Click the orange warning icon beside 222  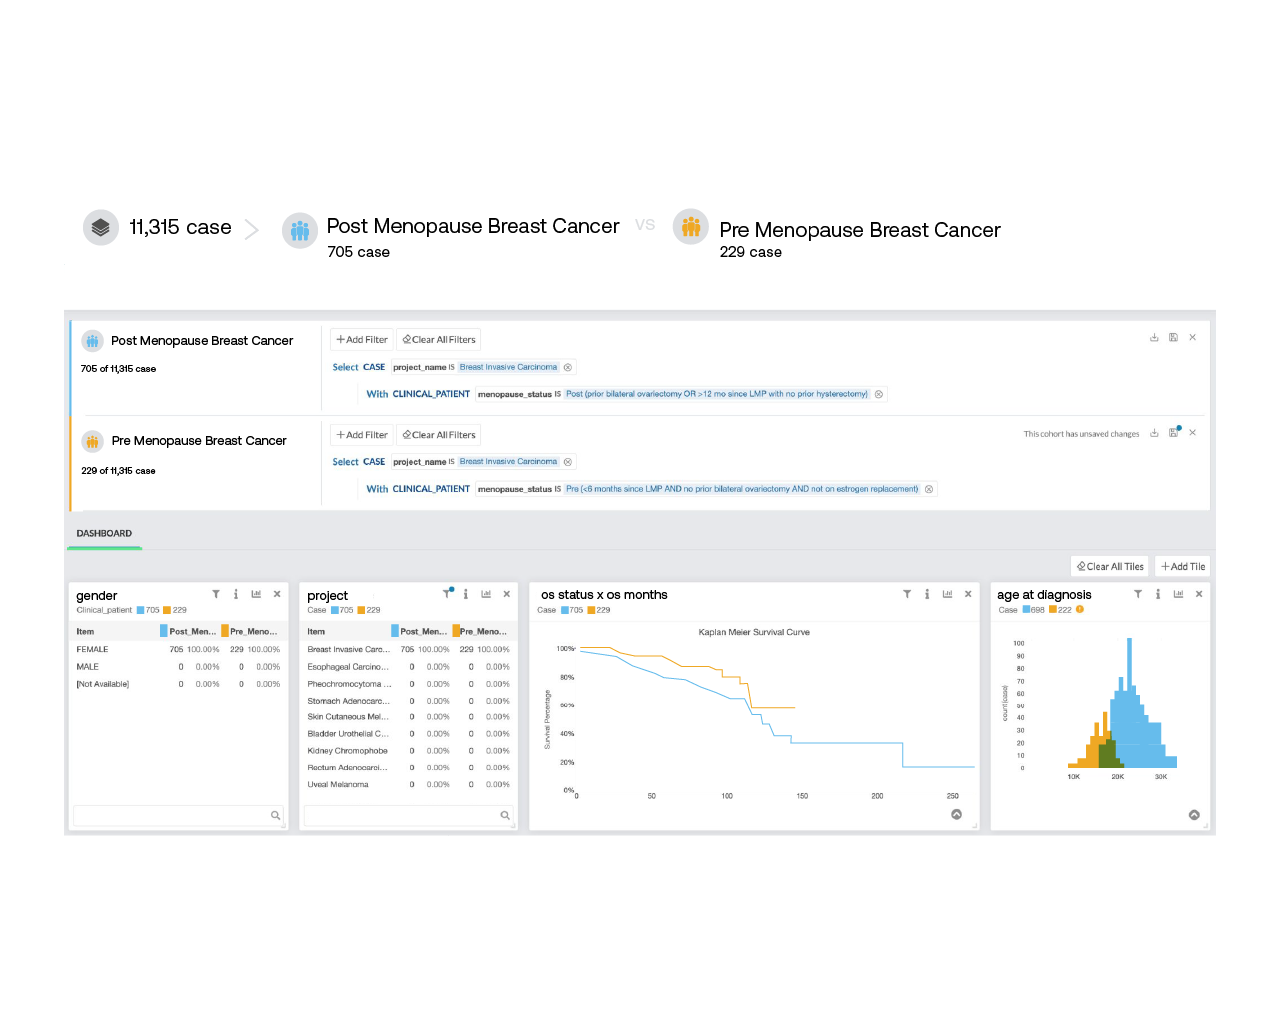[1080, 609]
